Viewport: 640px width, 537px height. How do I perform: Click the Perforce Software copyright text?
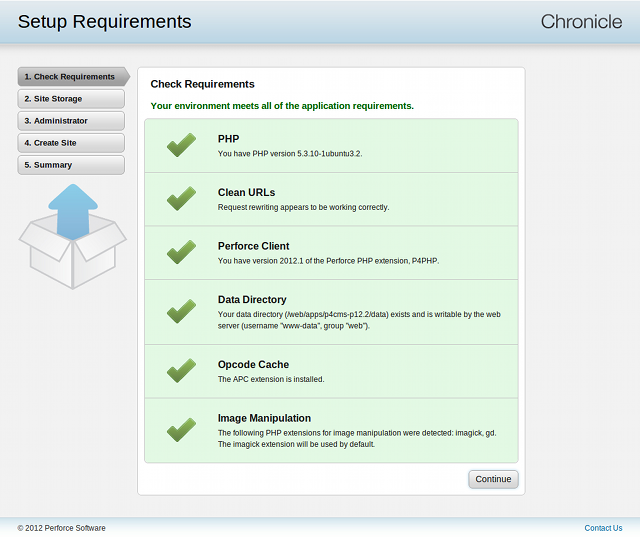61,528
